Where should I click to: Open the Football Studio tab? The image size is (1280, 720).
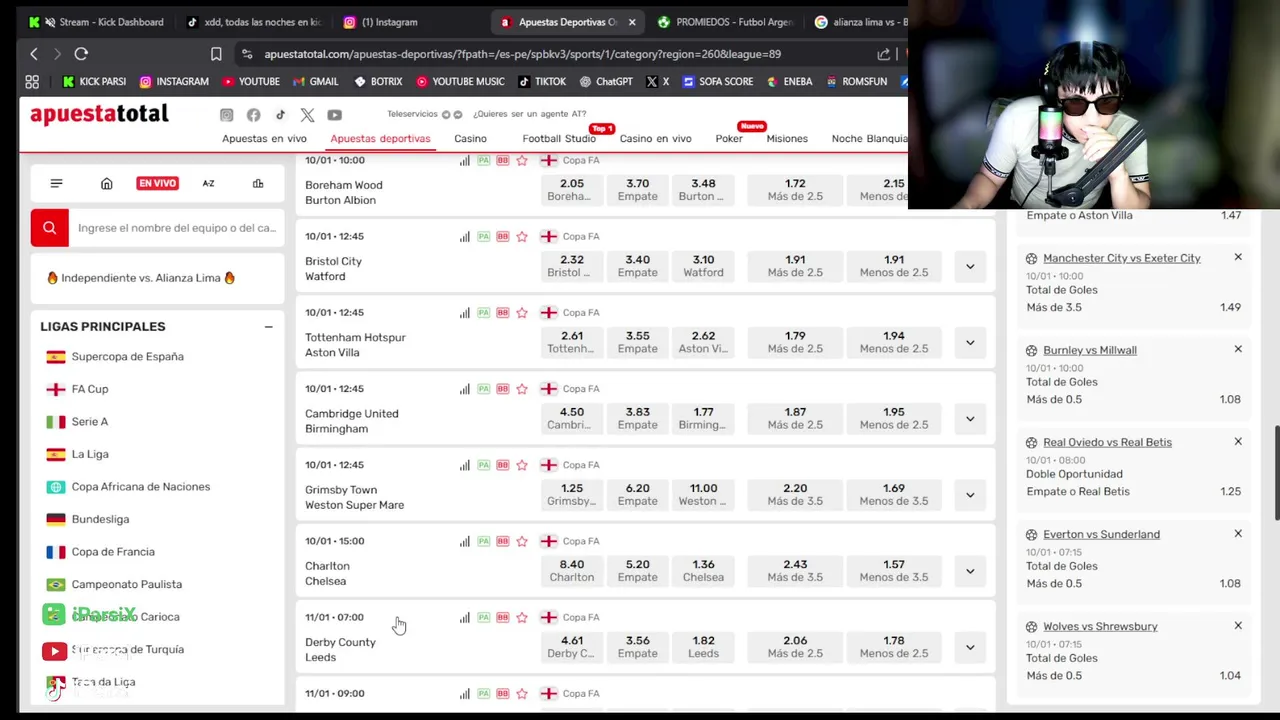click(559, 139)
